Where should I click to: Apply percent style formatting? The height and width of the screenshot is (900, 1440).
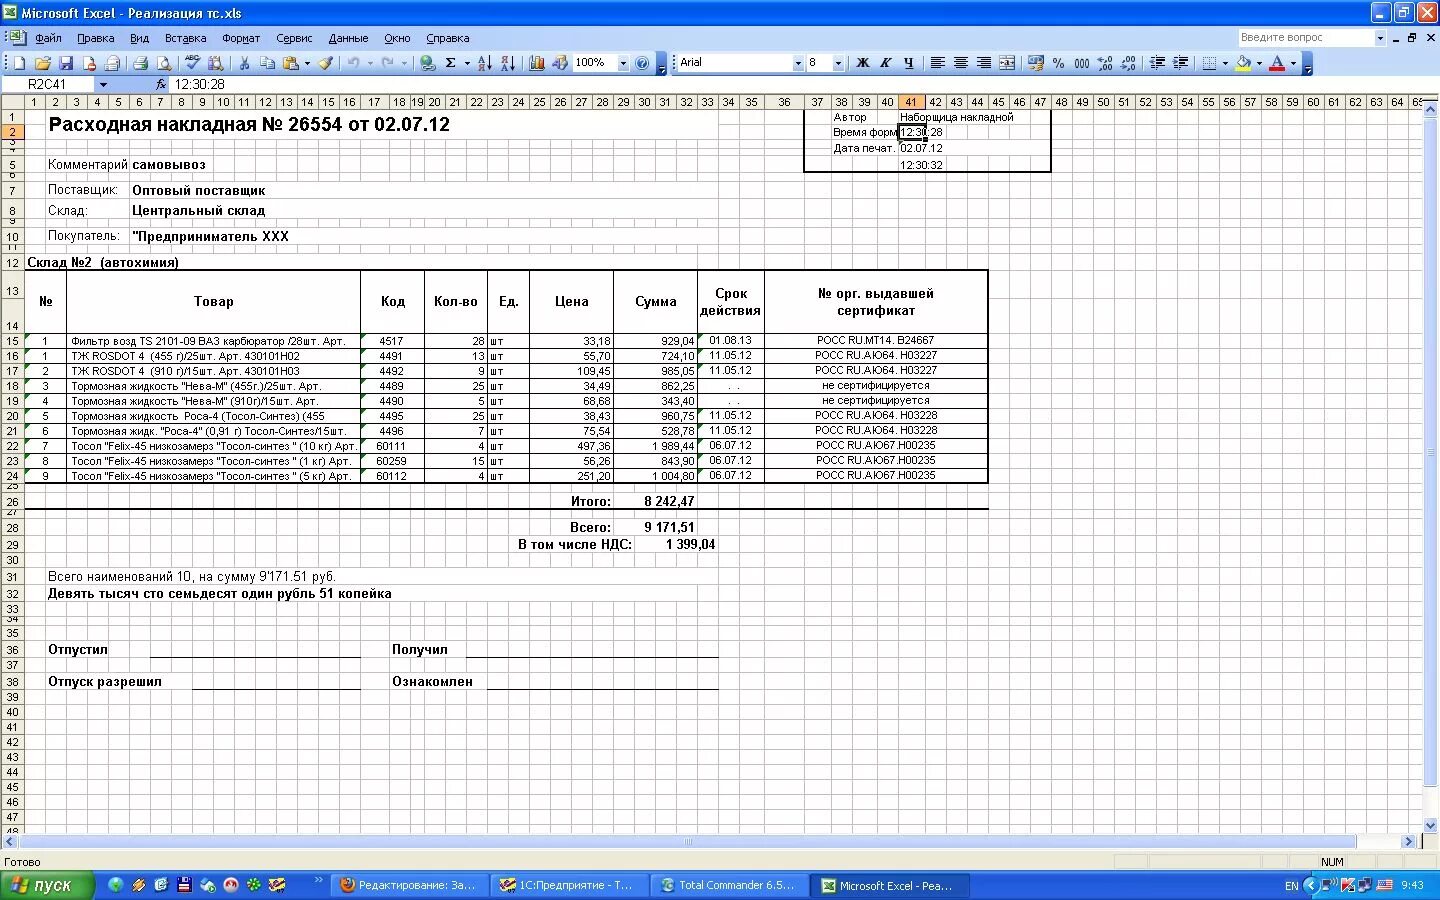(1058, 63)
